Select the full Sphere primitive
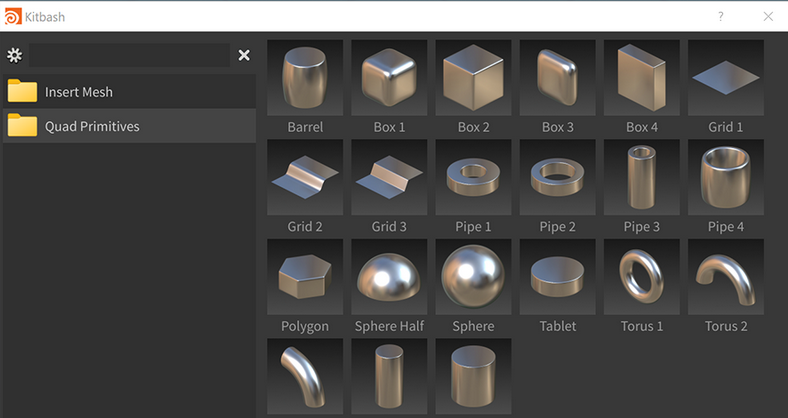Viewport: 788px width, 418px height. click(x=473, y=276)
